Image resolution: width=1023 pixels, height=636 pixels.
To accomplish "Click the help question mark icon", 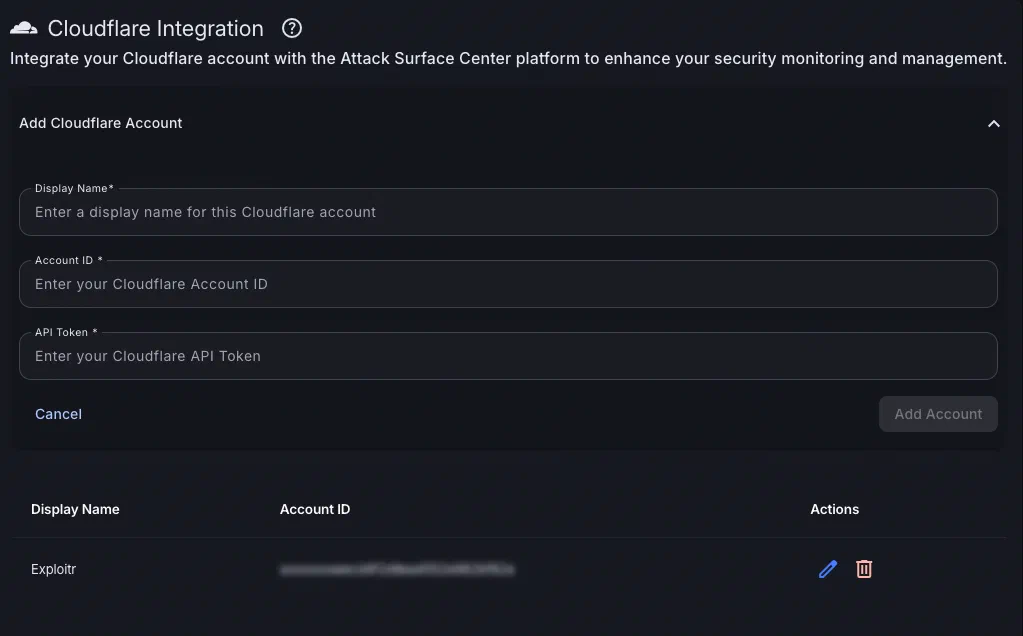I will coord(292,28).
